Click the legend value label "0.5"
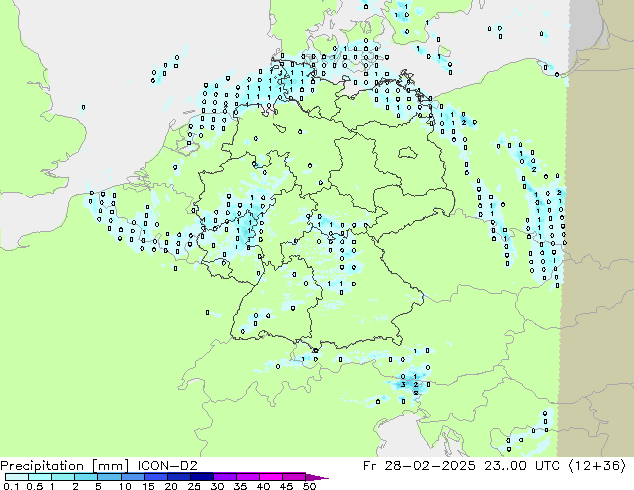Viewport: 634px width, 490px height. tap(34, 486)
